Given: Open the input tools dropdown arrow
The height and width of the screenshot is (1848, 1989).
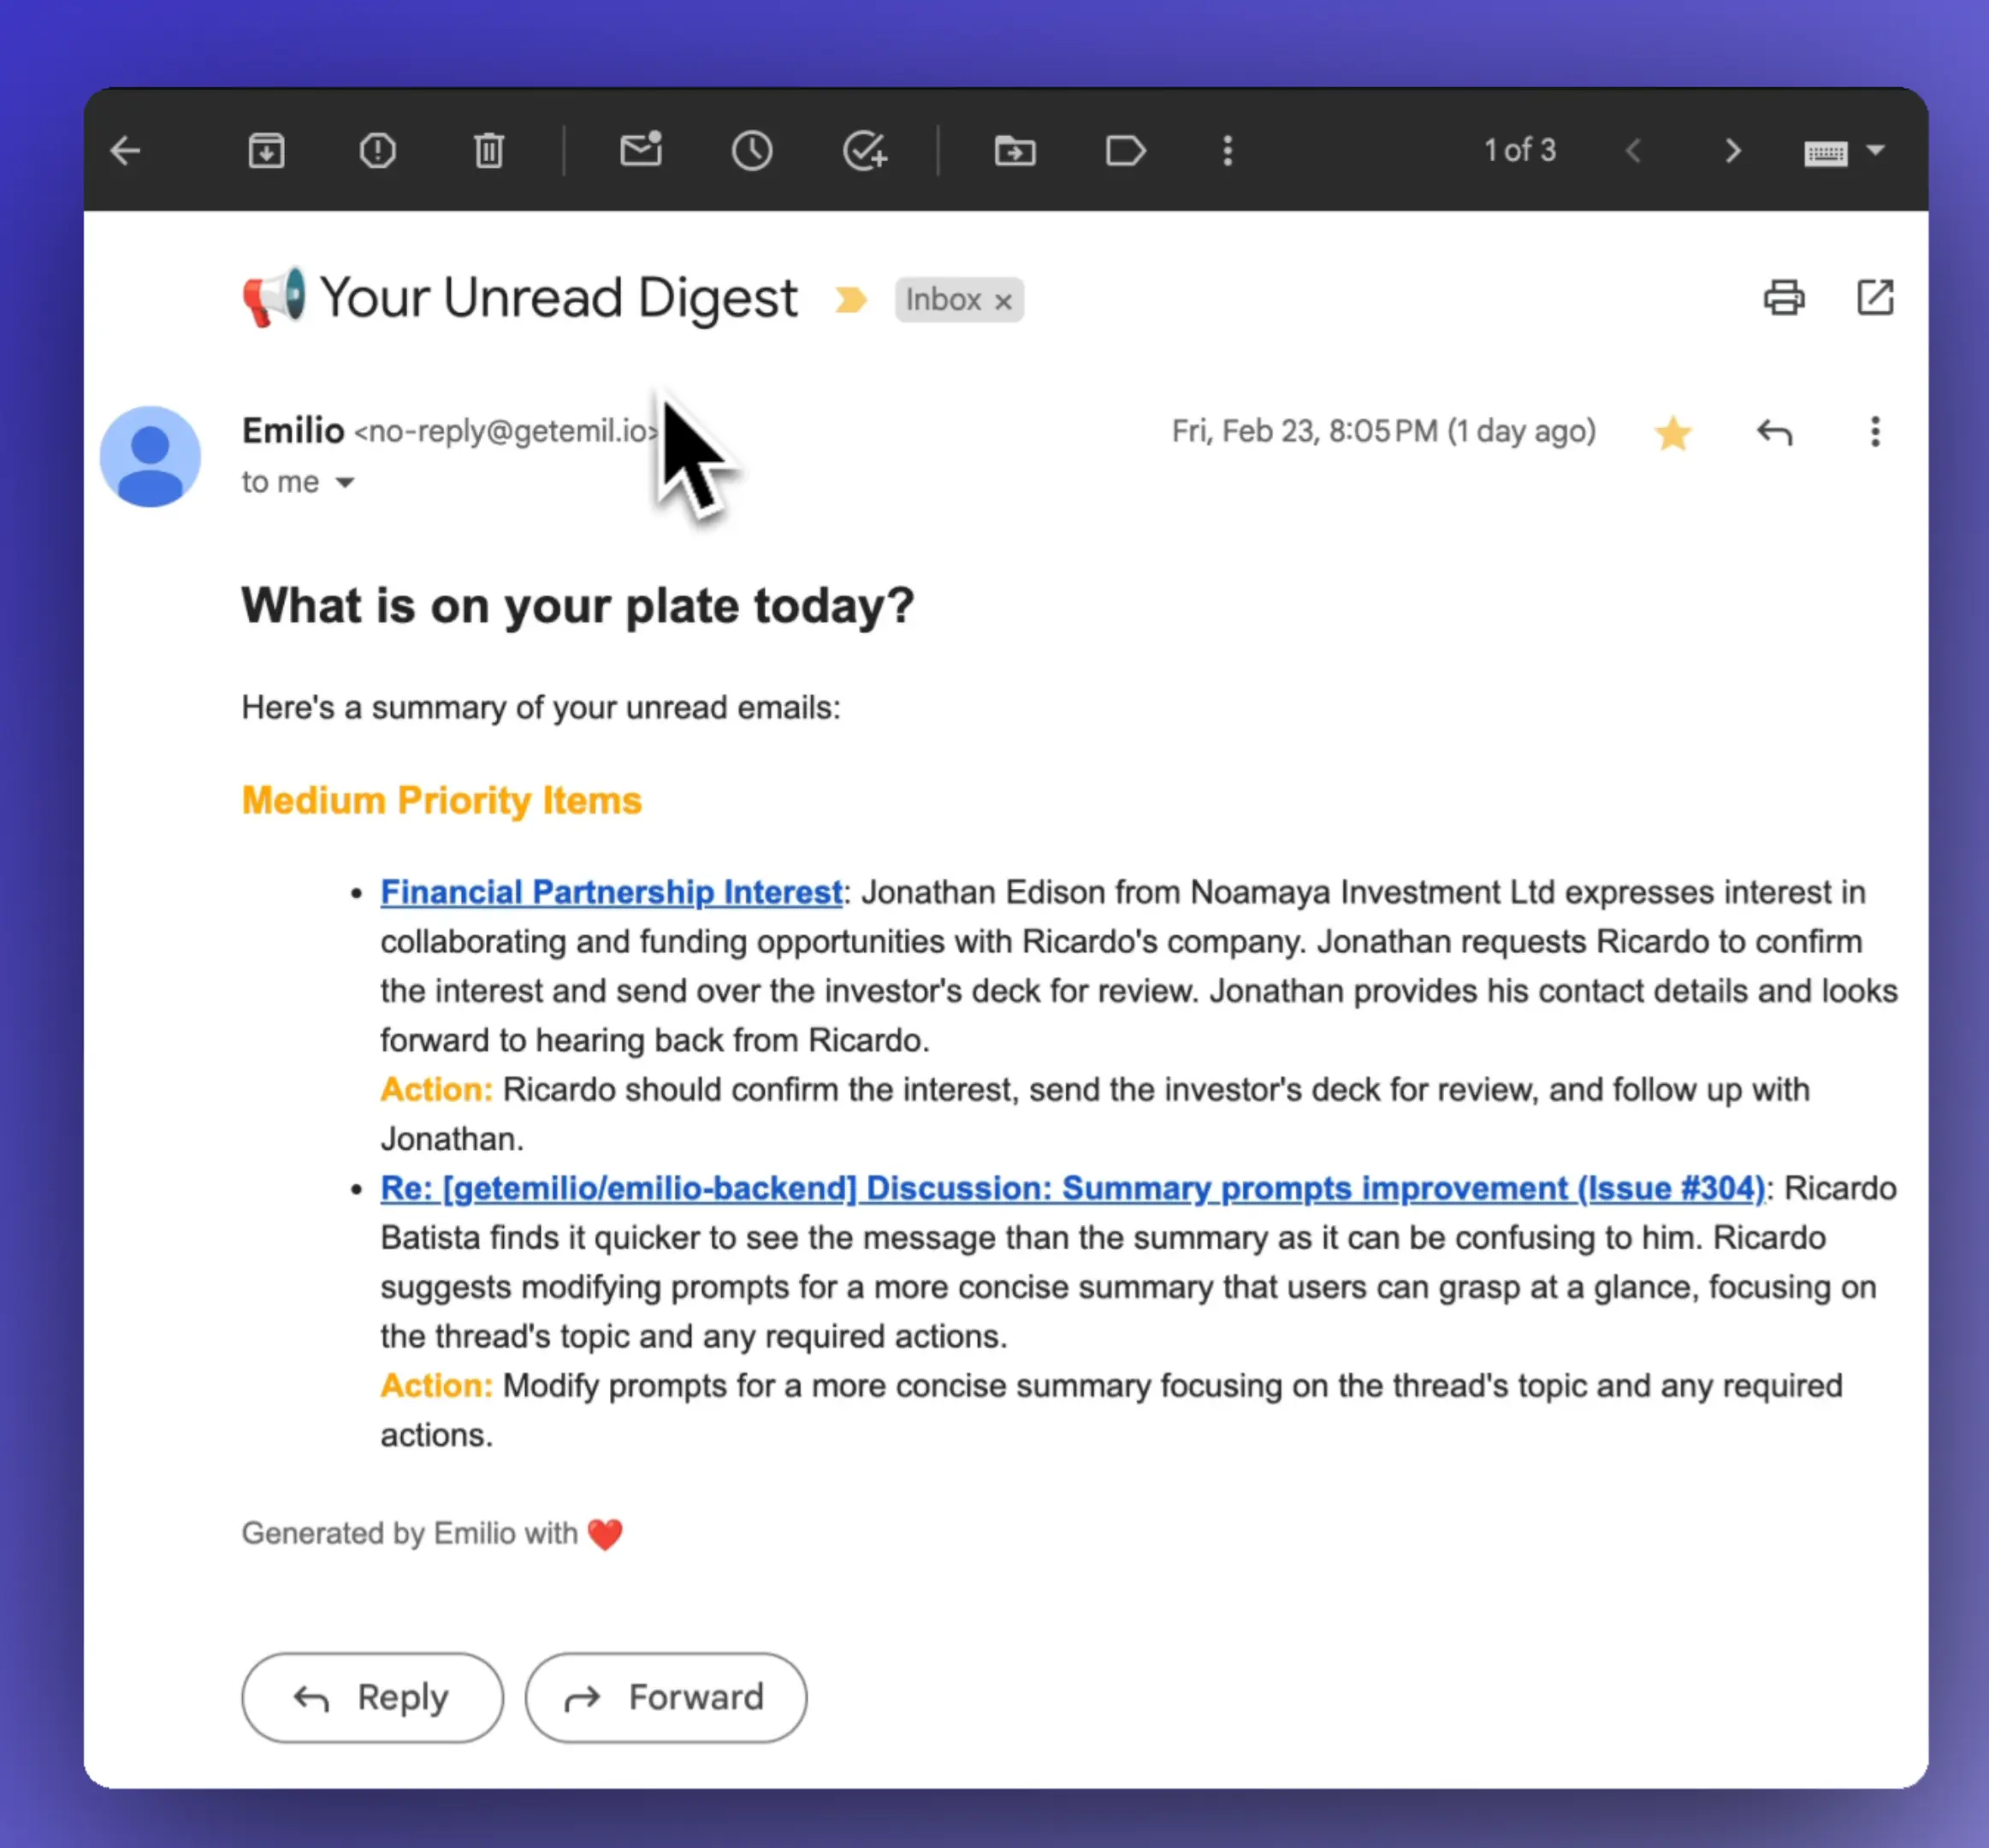Looking at the screenshot, I should (x=1877, y=152).
